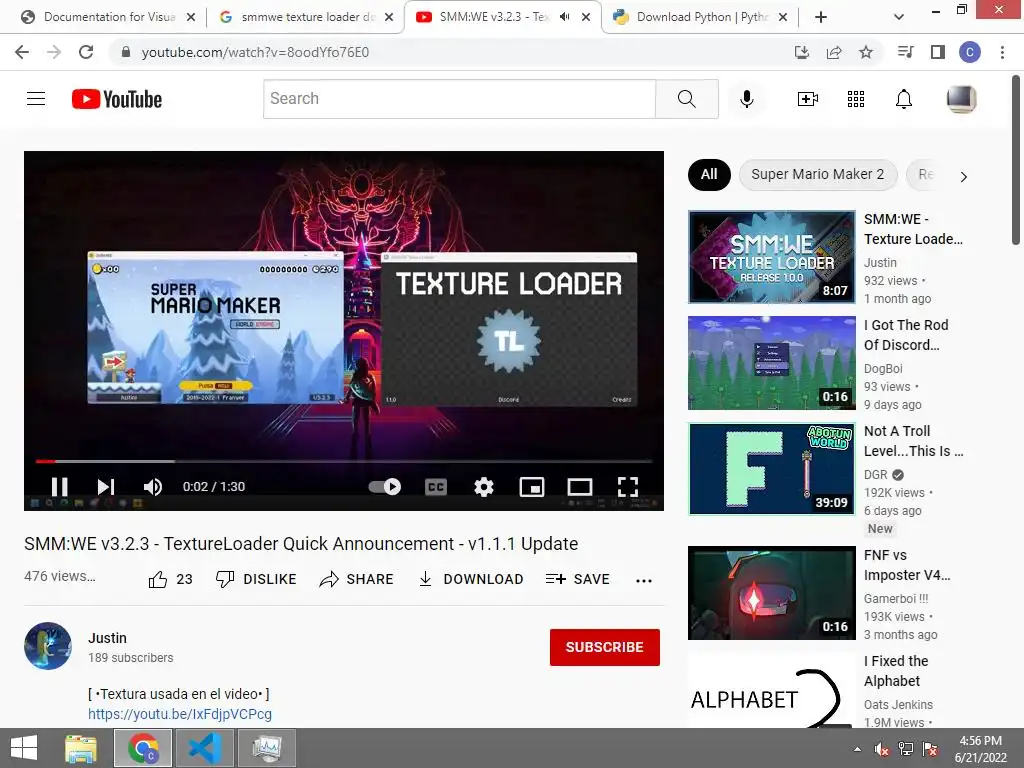Select Super Mario Maker 2 chip
Viewport: 1024px width, 768px height.
point(818,174)
